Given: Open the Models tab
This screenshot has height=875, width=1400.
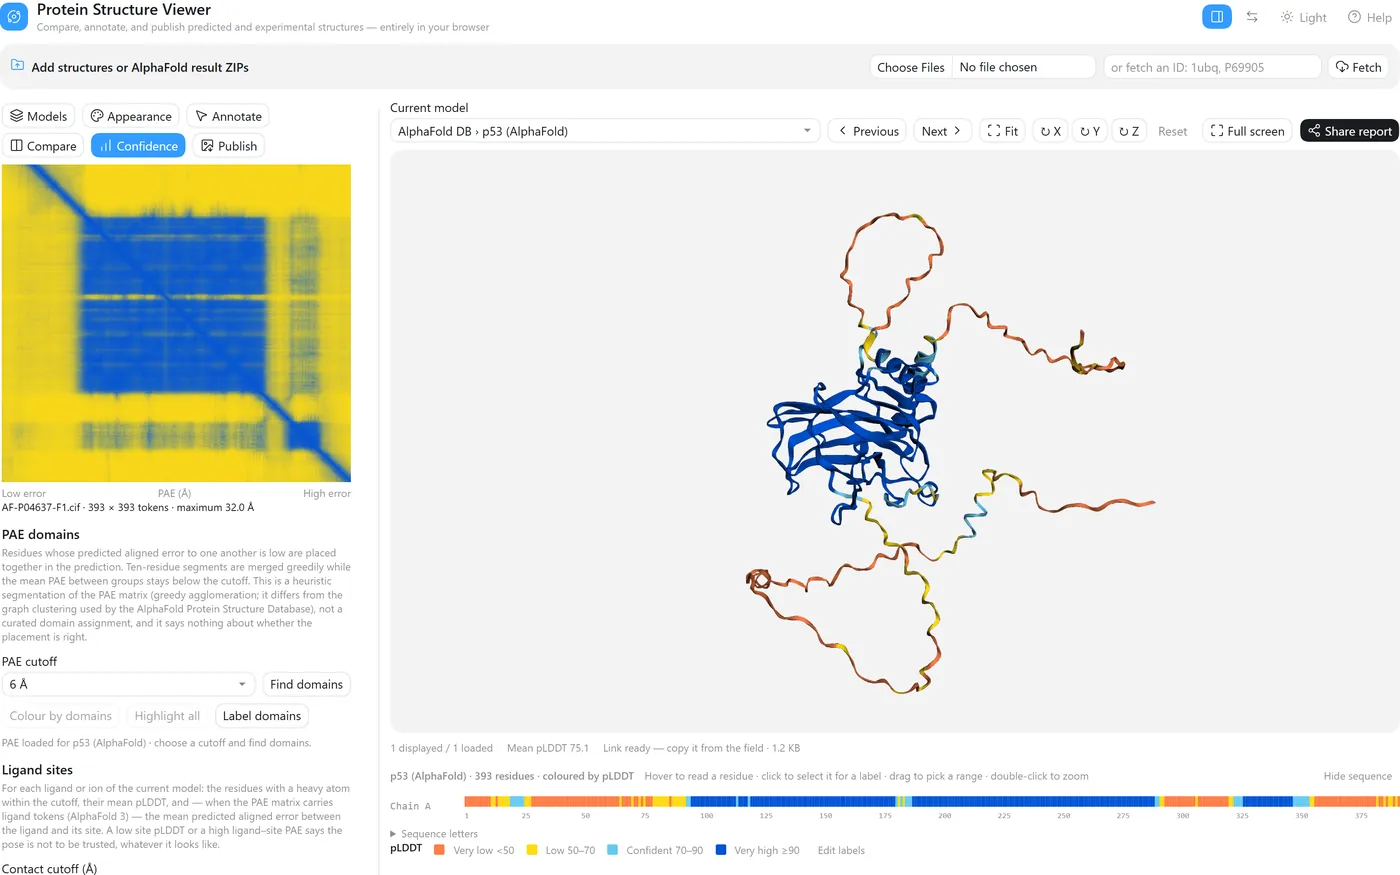Looking at the screenshot, I should click(x=39, y=116).
